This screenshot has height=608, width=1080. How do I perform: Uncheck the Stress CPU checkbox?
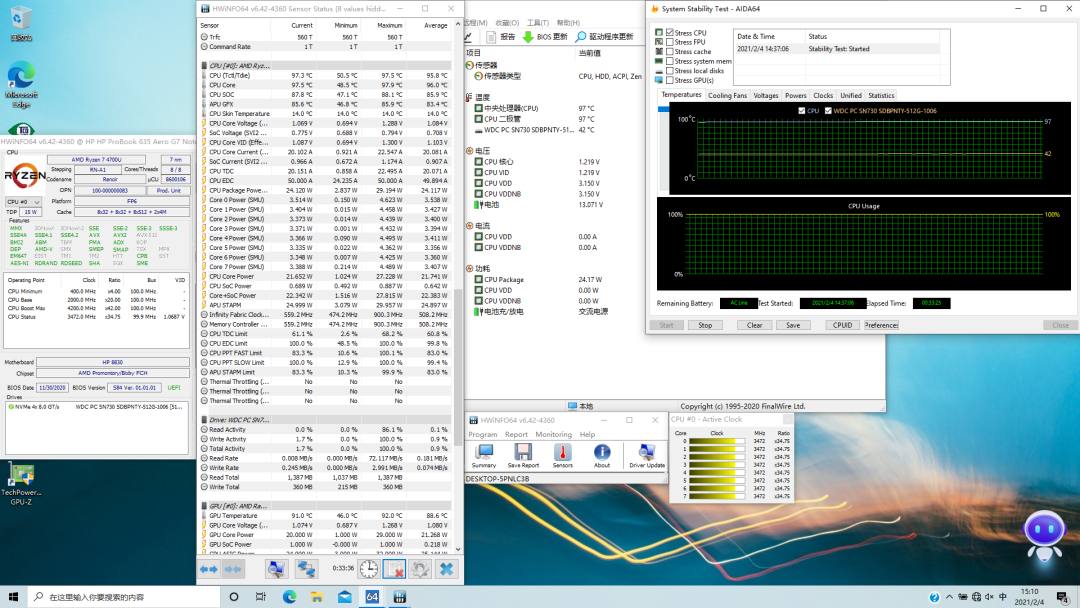click(670, 33)
